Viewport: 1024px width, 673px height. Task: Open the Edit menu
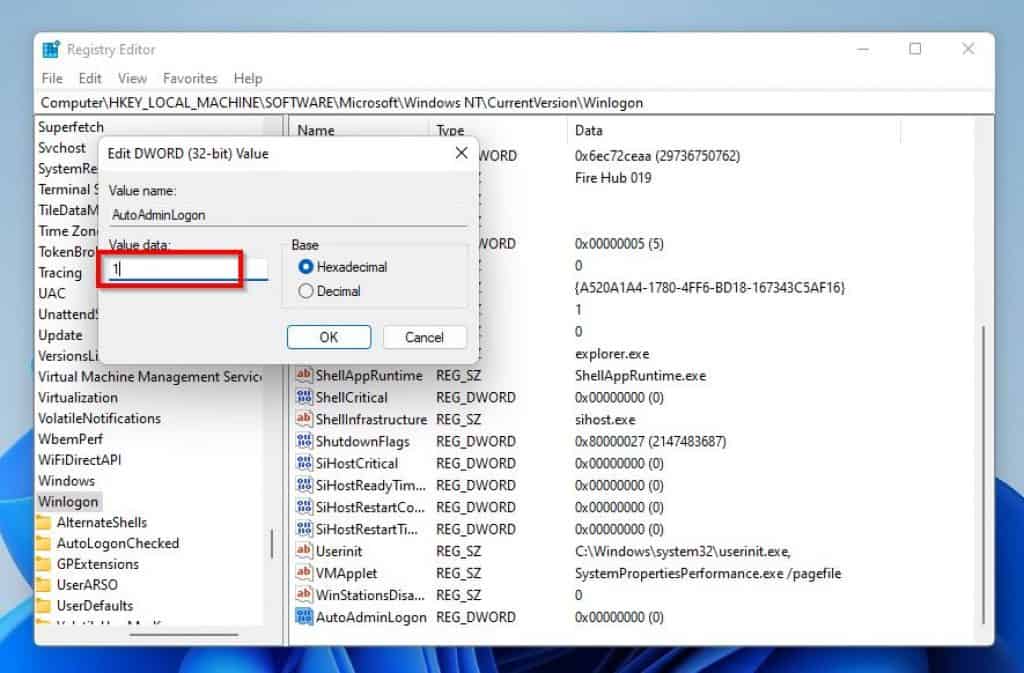pyautogui.click(x=90, y=78)
